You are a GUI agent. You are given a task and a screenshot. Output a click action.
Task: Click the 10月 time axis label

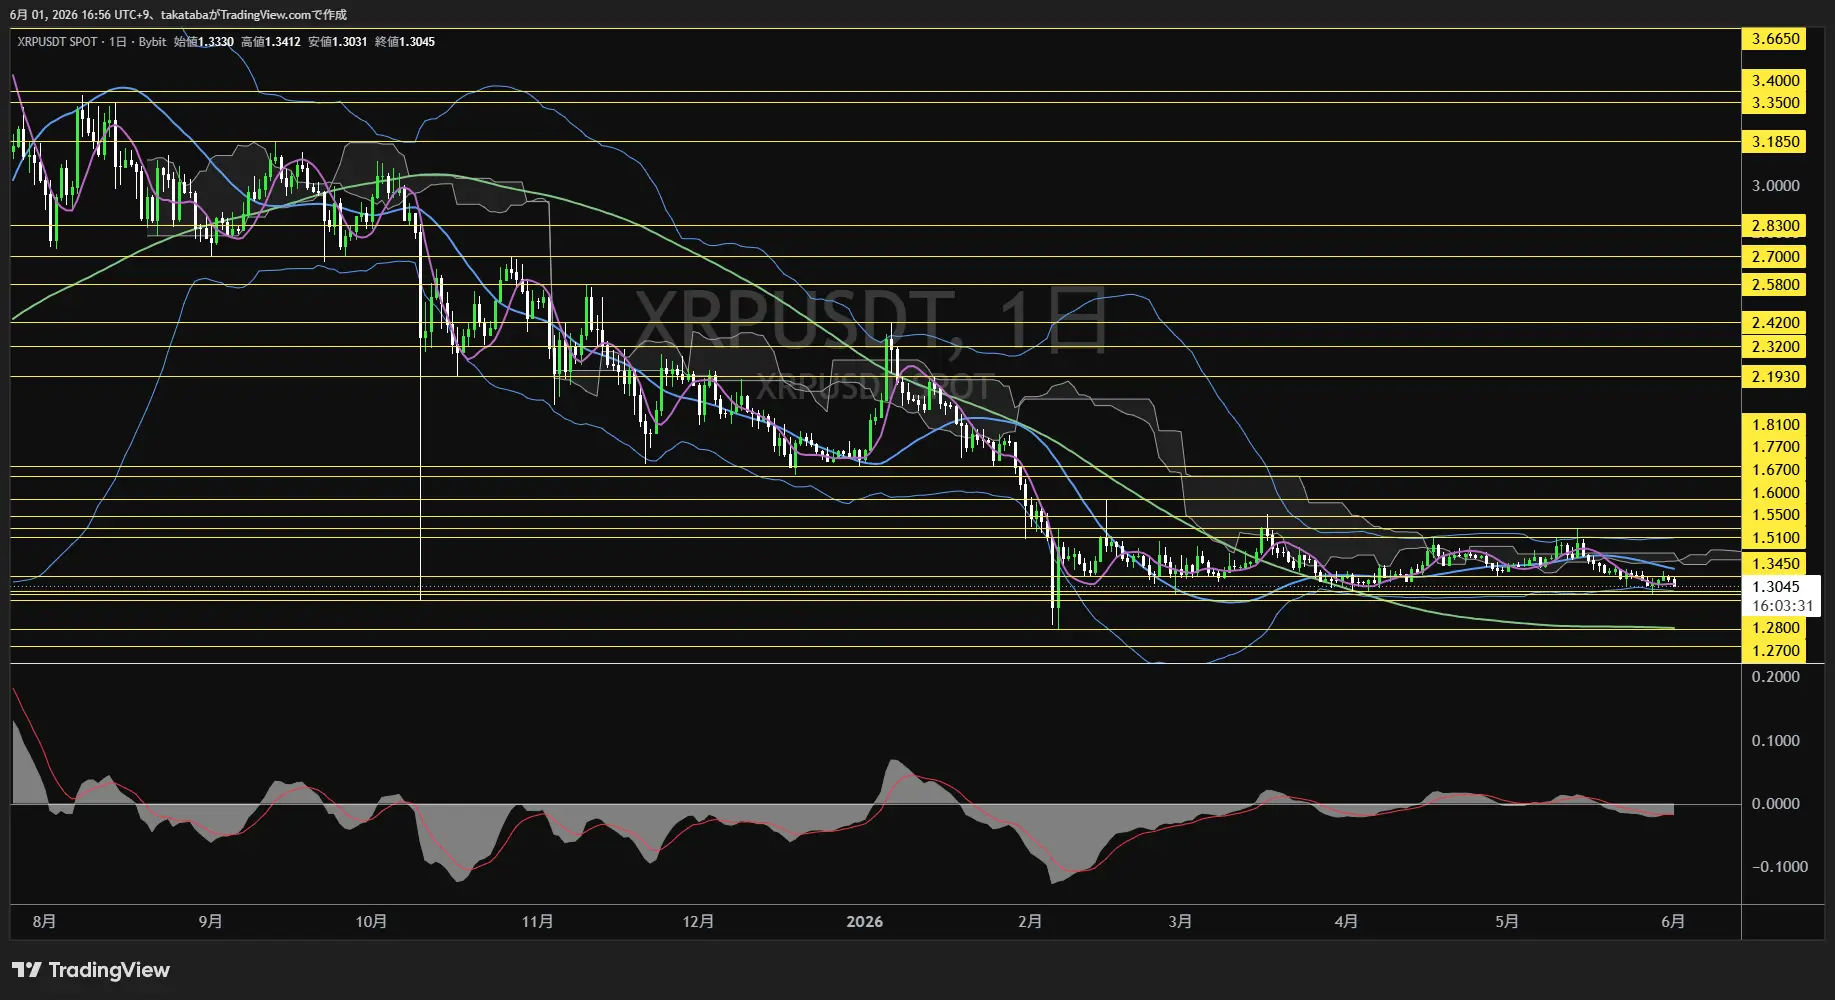pos(371,921)
